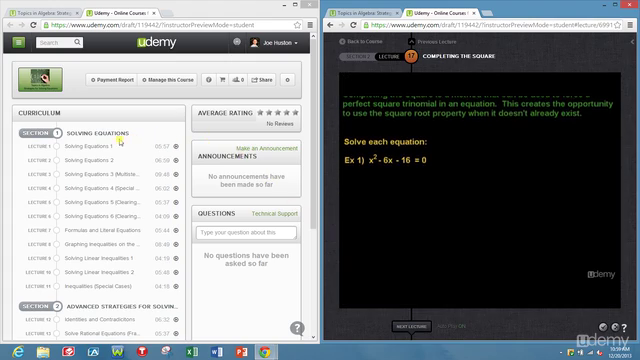Click back arrow in right Chrome window

[x=330, y=25]
